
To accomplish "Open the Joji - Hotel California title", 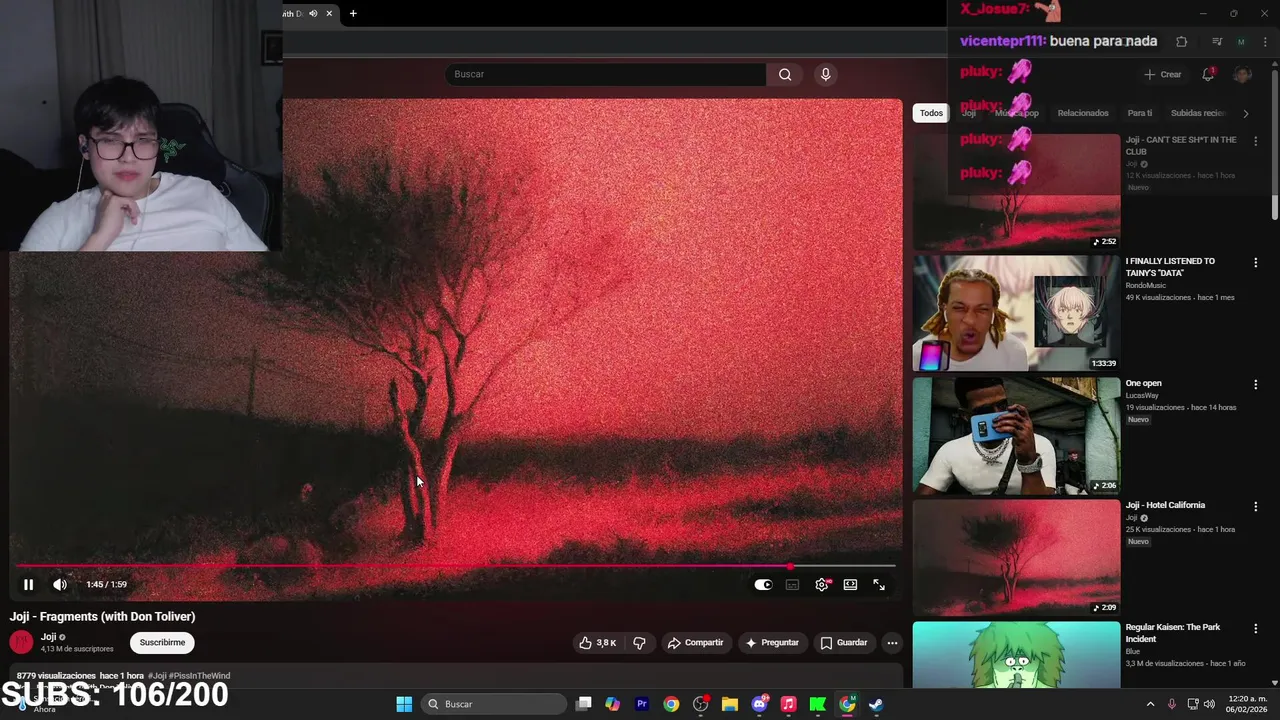I will point(1165,505).
